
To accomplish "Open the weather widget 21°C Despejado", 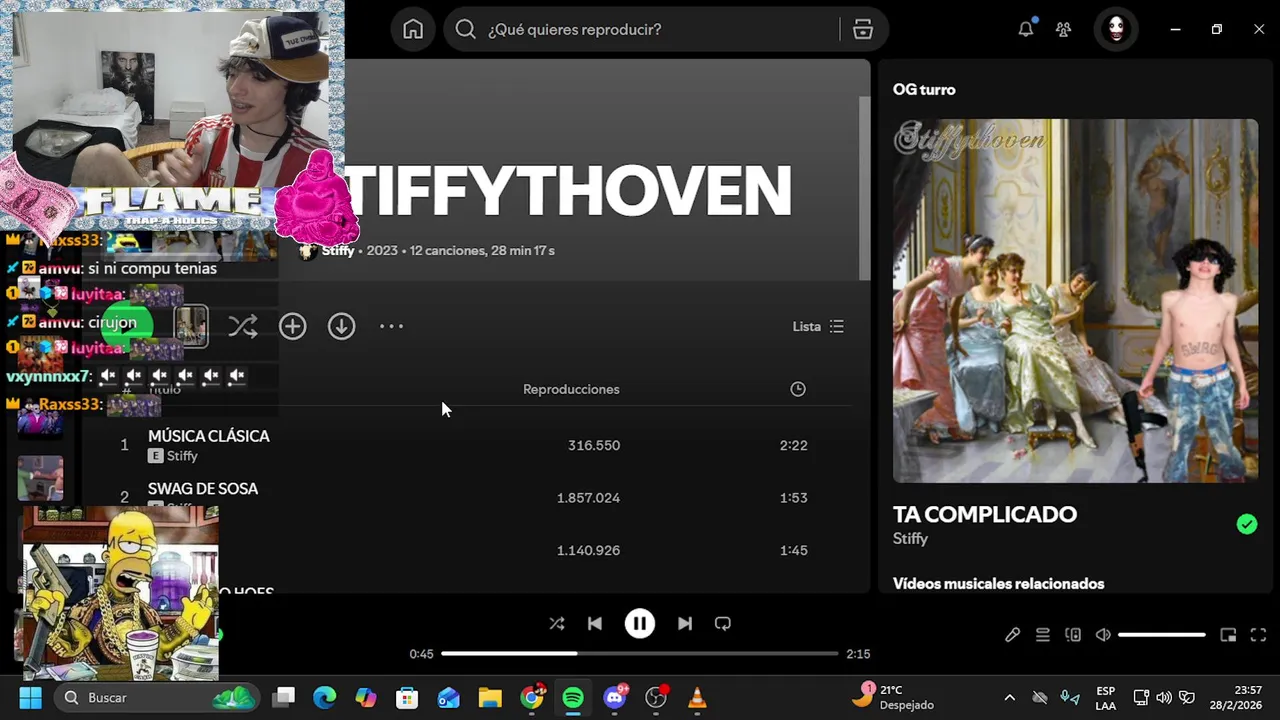I will point(893,697).
